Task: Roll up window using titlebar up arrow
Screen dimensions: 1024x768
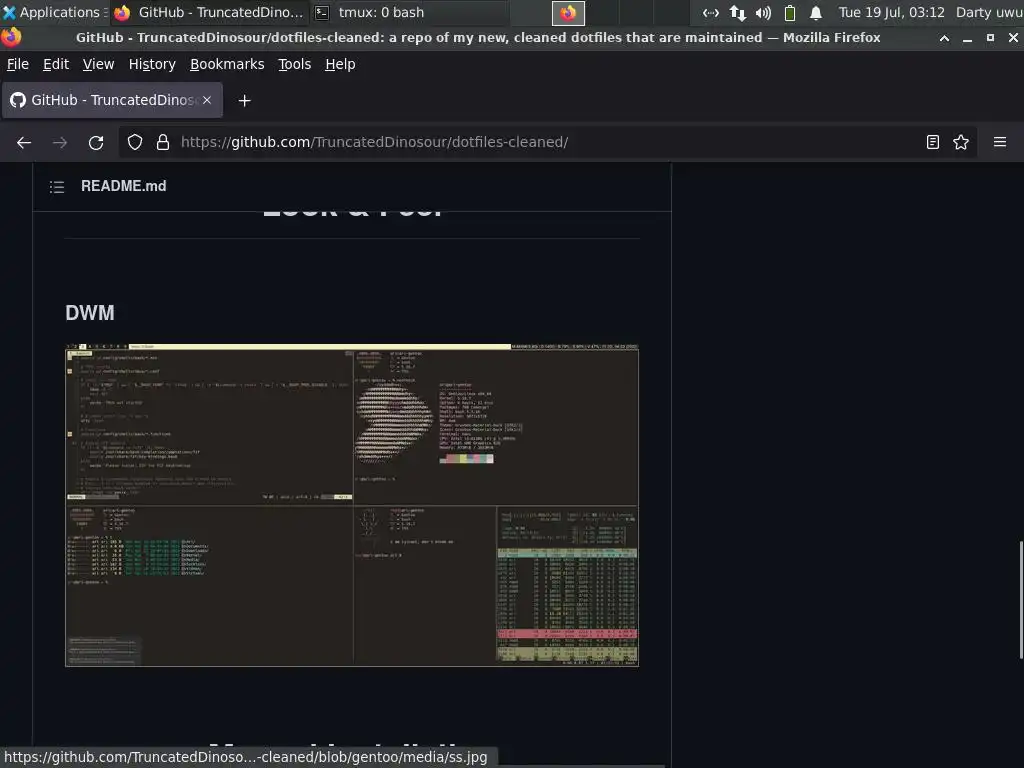Action: pos(944,38)
